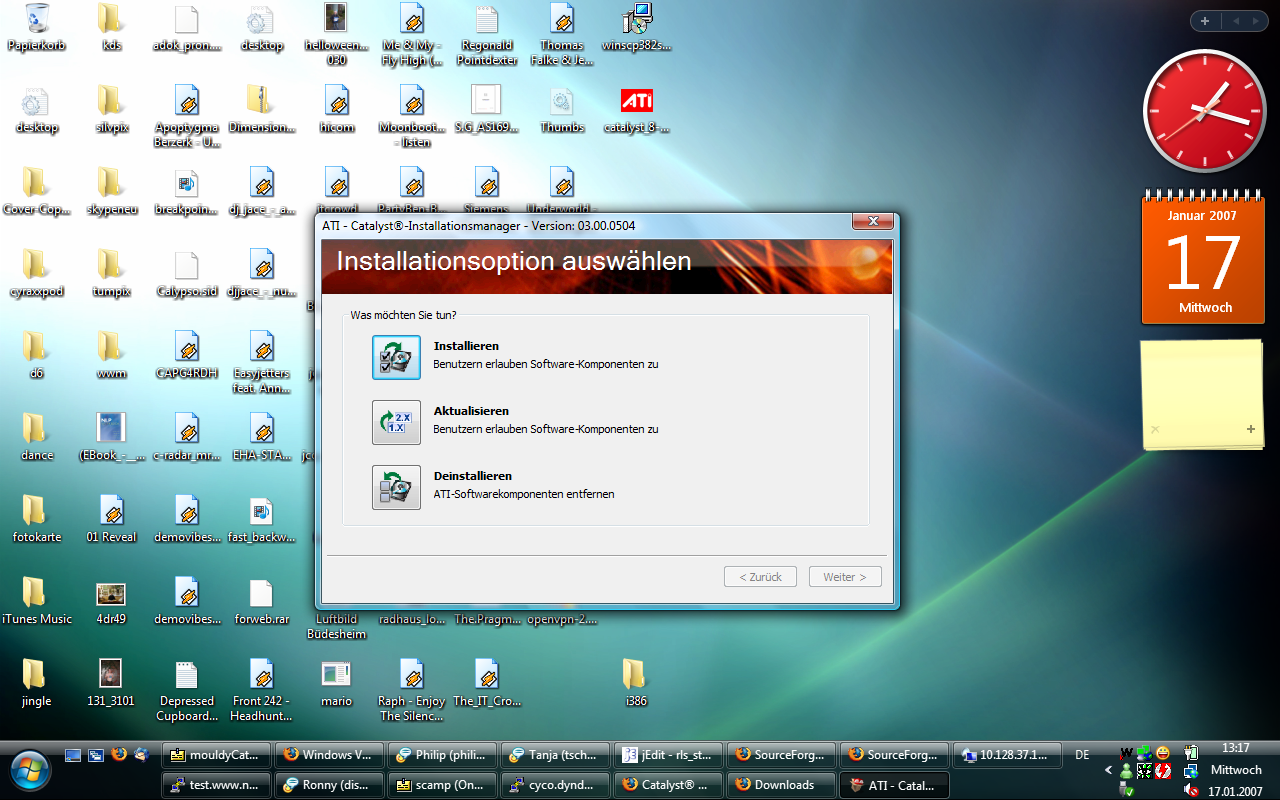Show hidden tray icons arrow

click(1108, 771)
